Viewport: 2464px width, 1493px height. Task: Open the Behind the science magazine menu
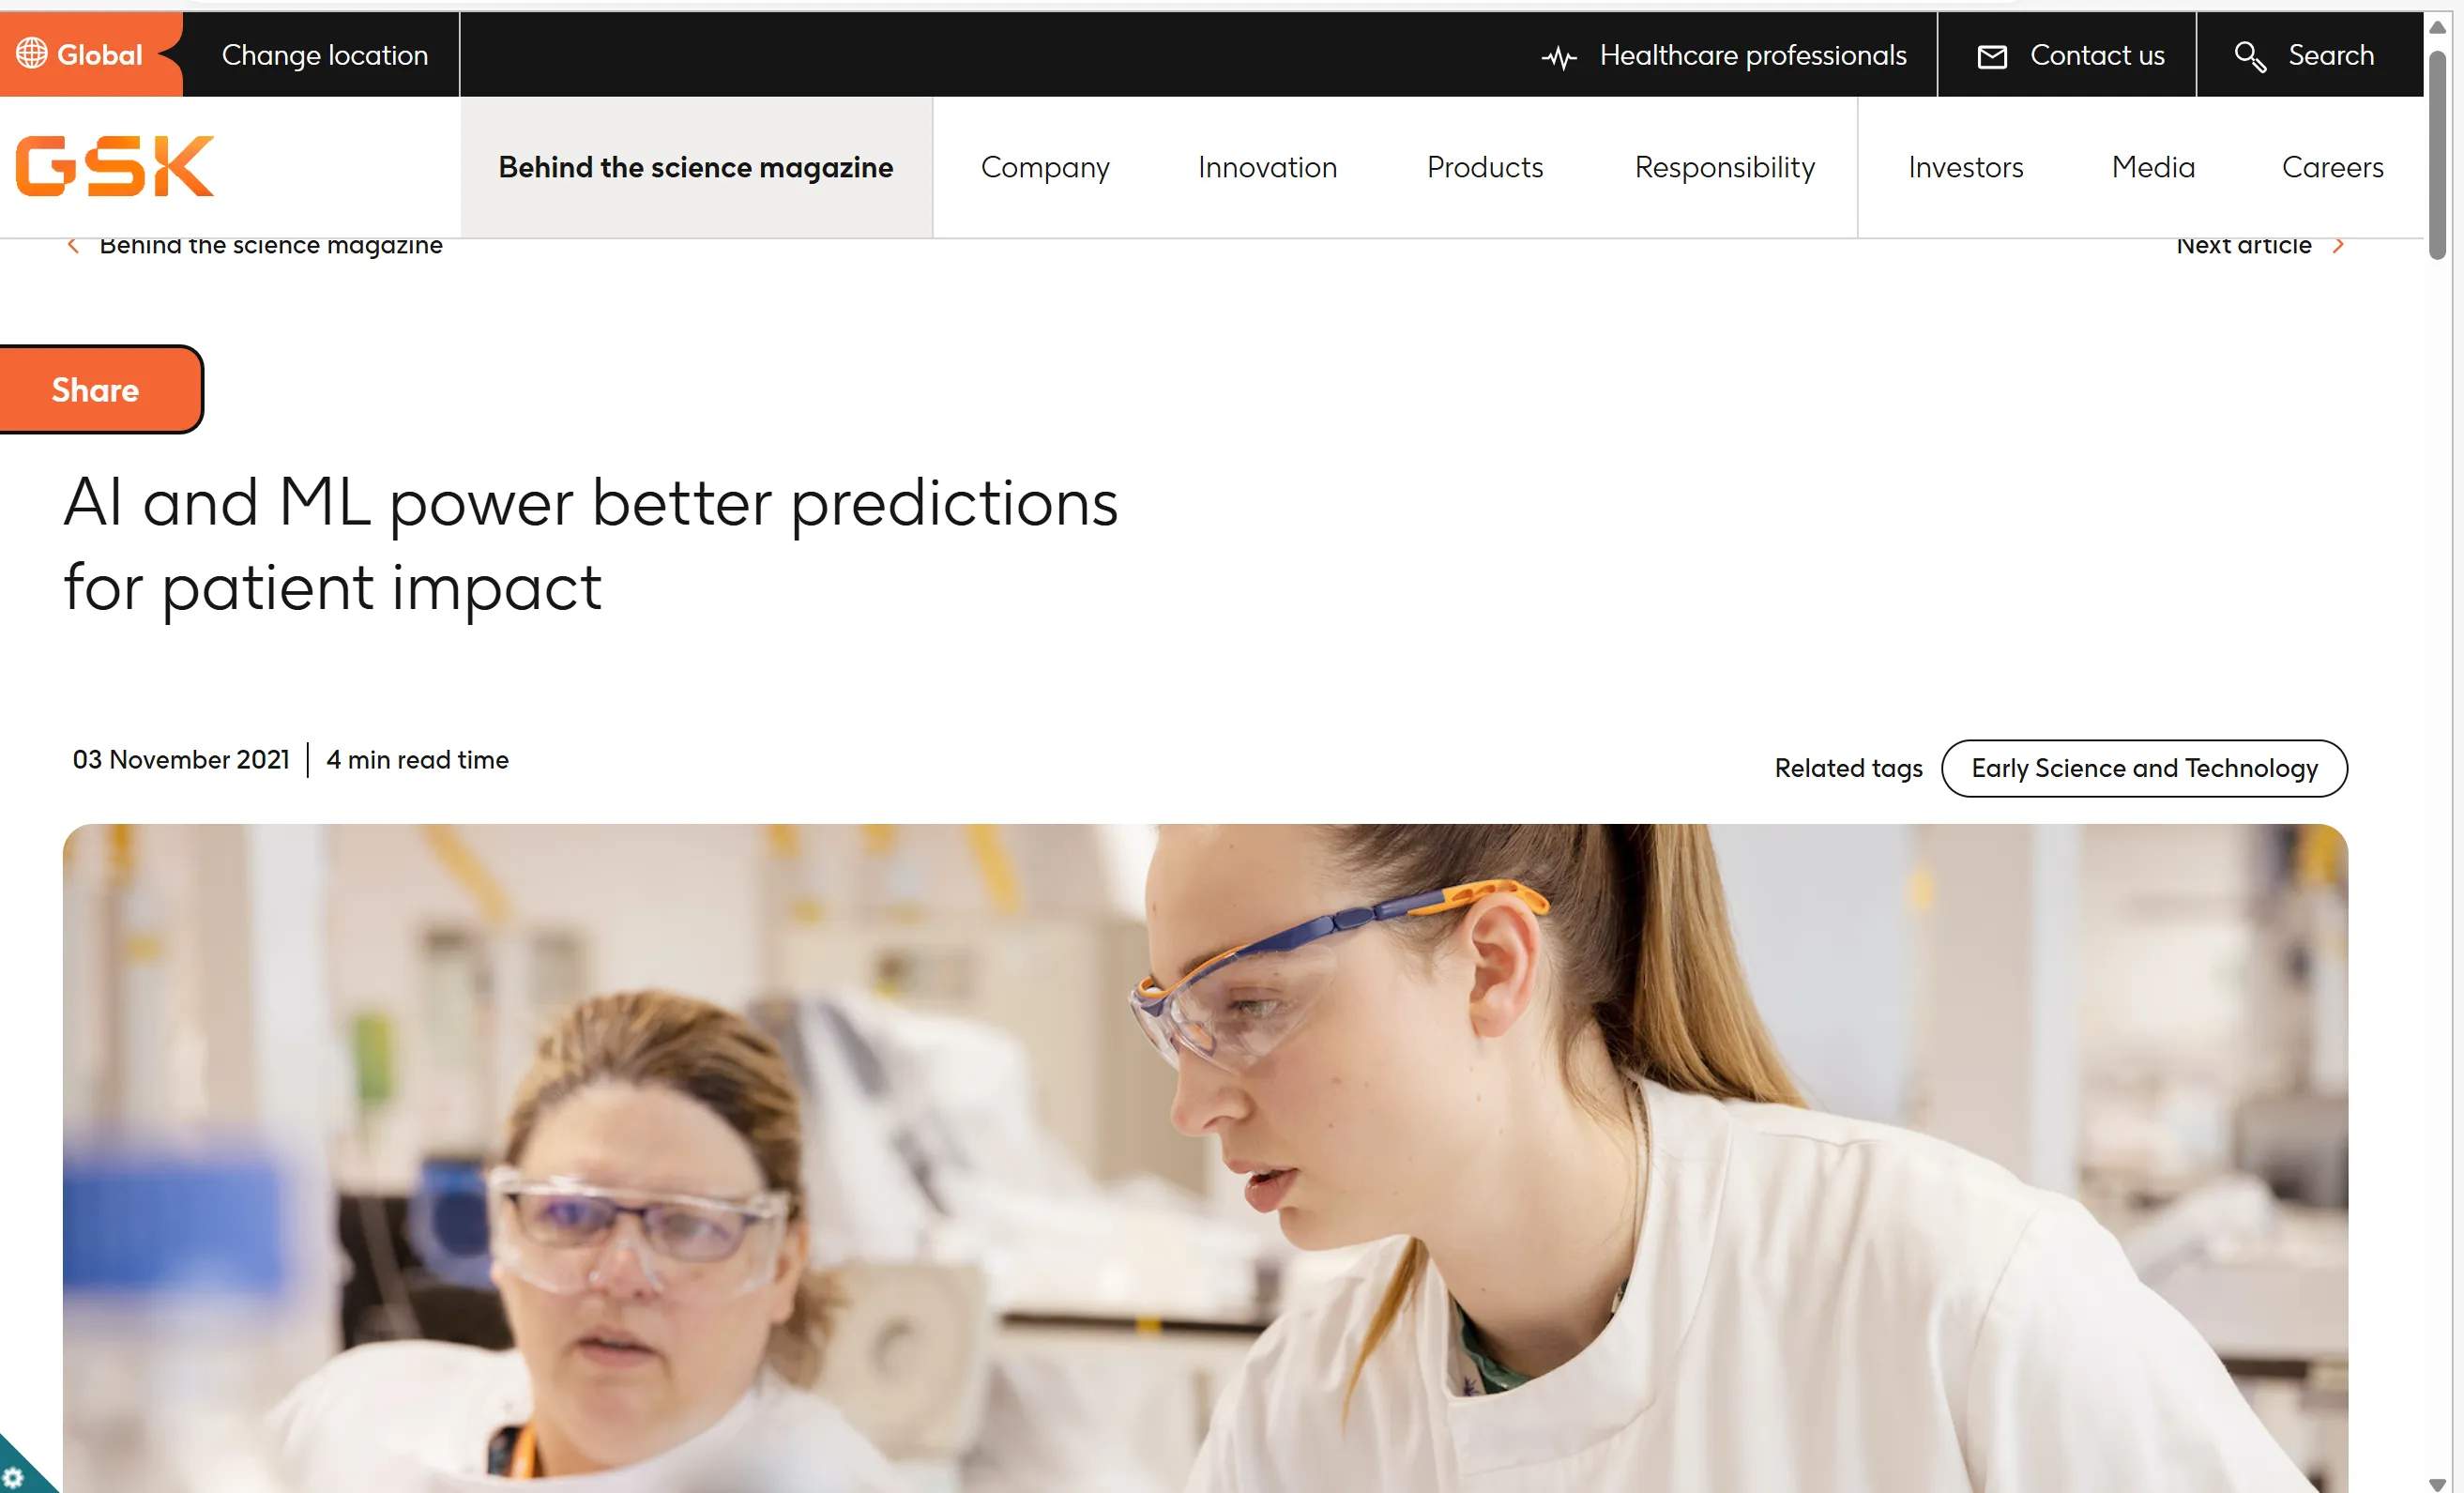[x=697, y=167]
